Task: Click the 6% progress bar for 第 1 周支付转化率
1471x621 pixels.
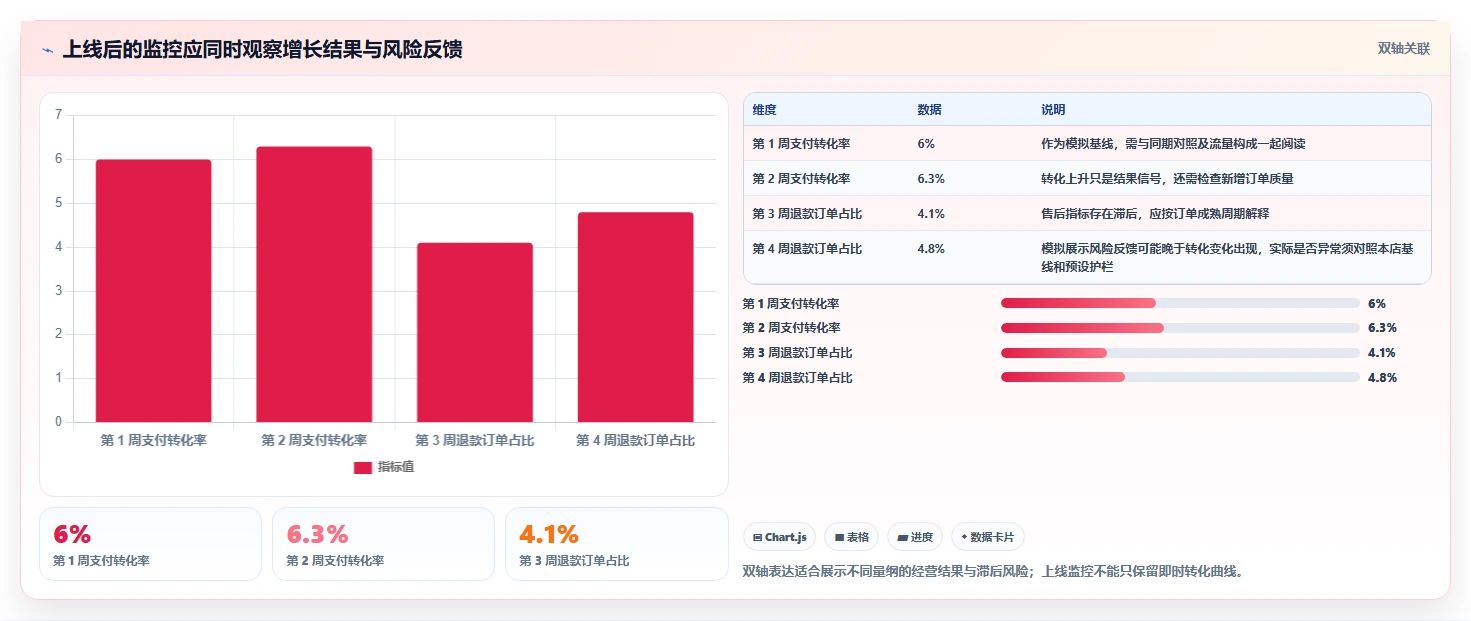Action: click(x=1180, y=303)
